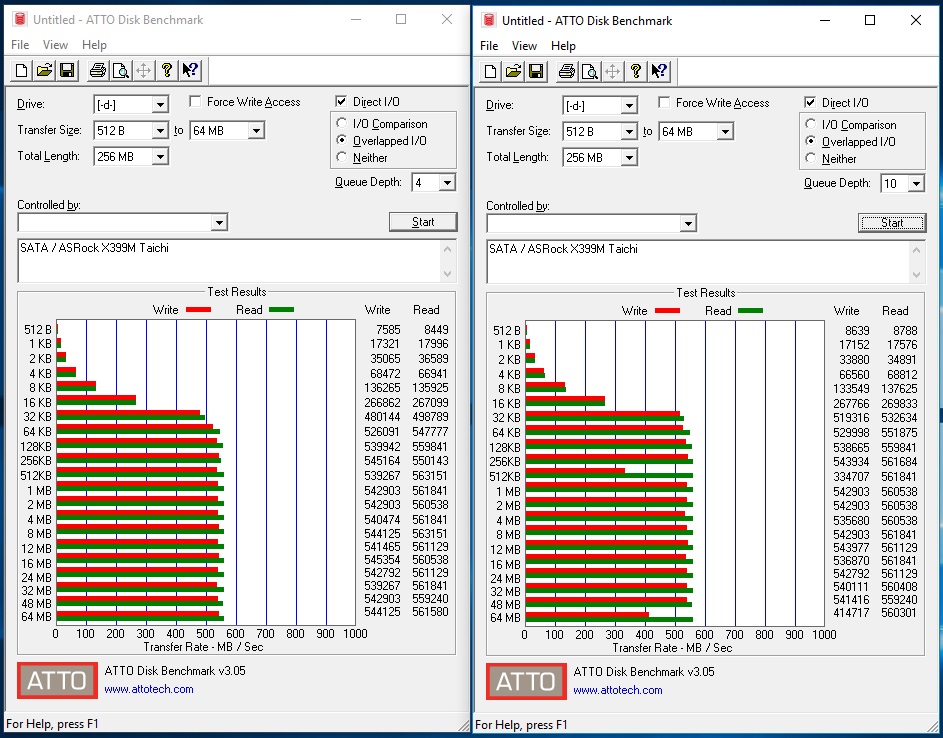Toggle Direct I/O checkbox in left window
This screenshot has width=943, height=738.
pyautogui.click(x=341, y=102)
